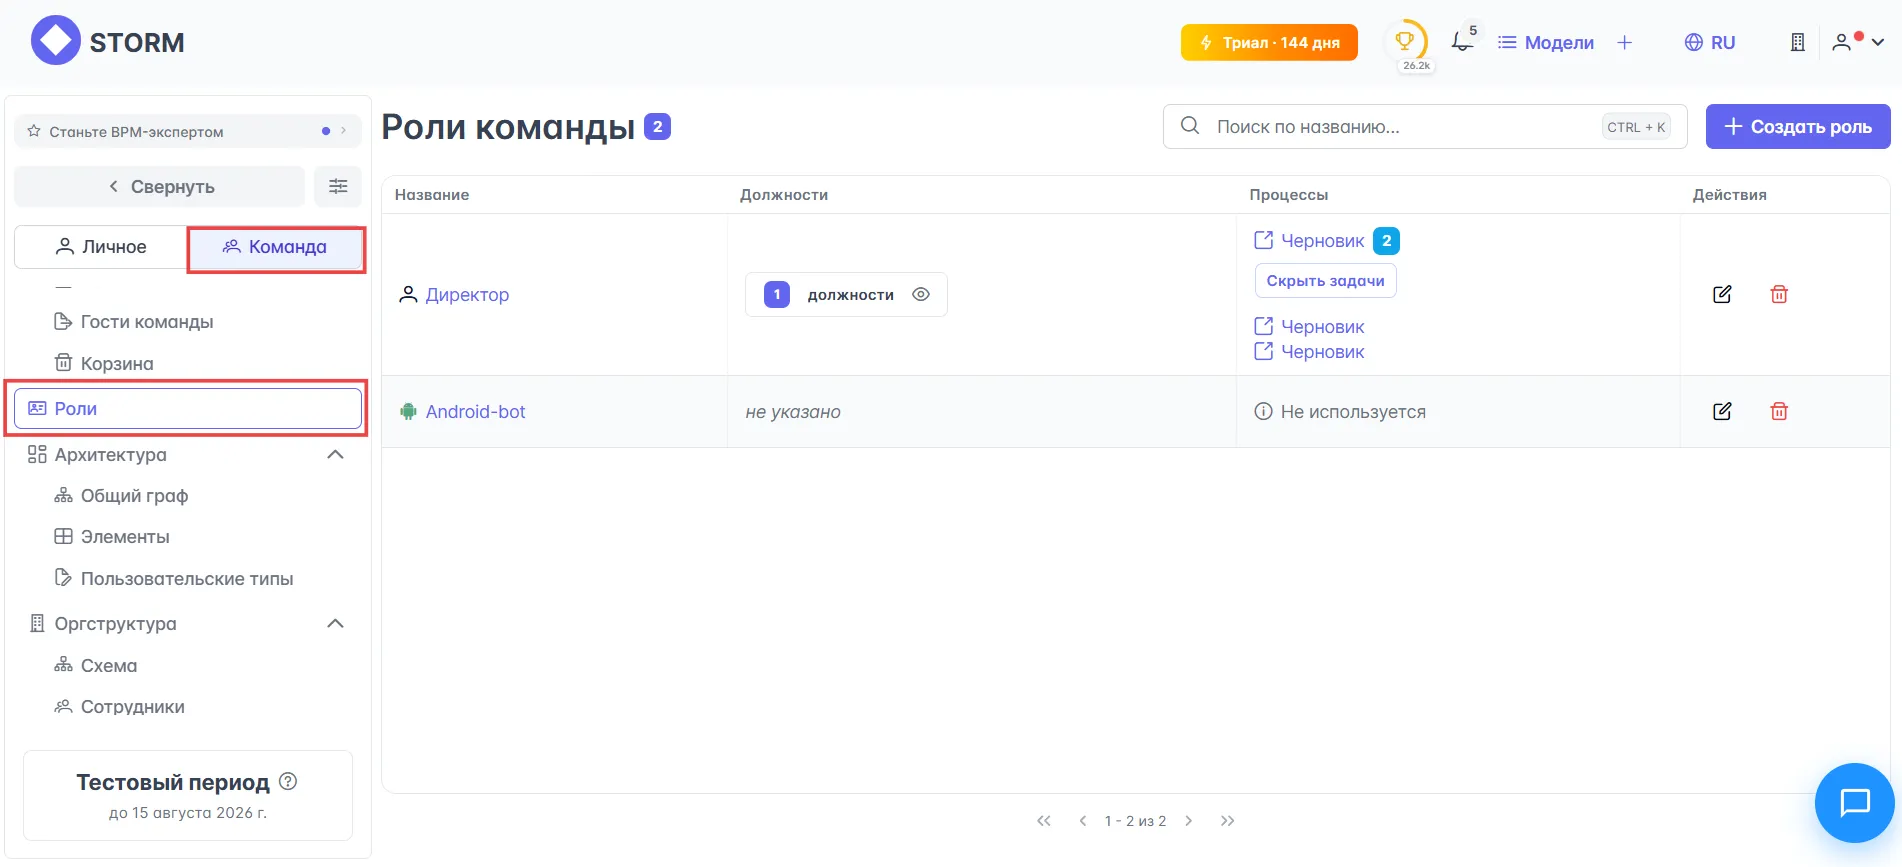1902x867 pixels.
Task: Click the trophy achievements icon
Action: click(1405, 42)
